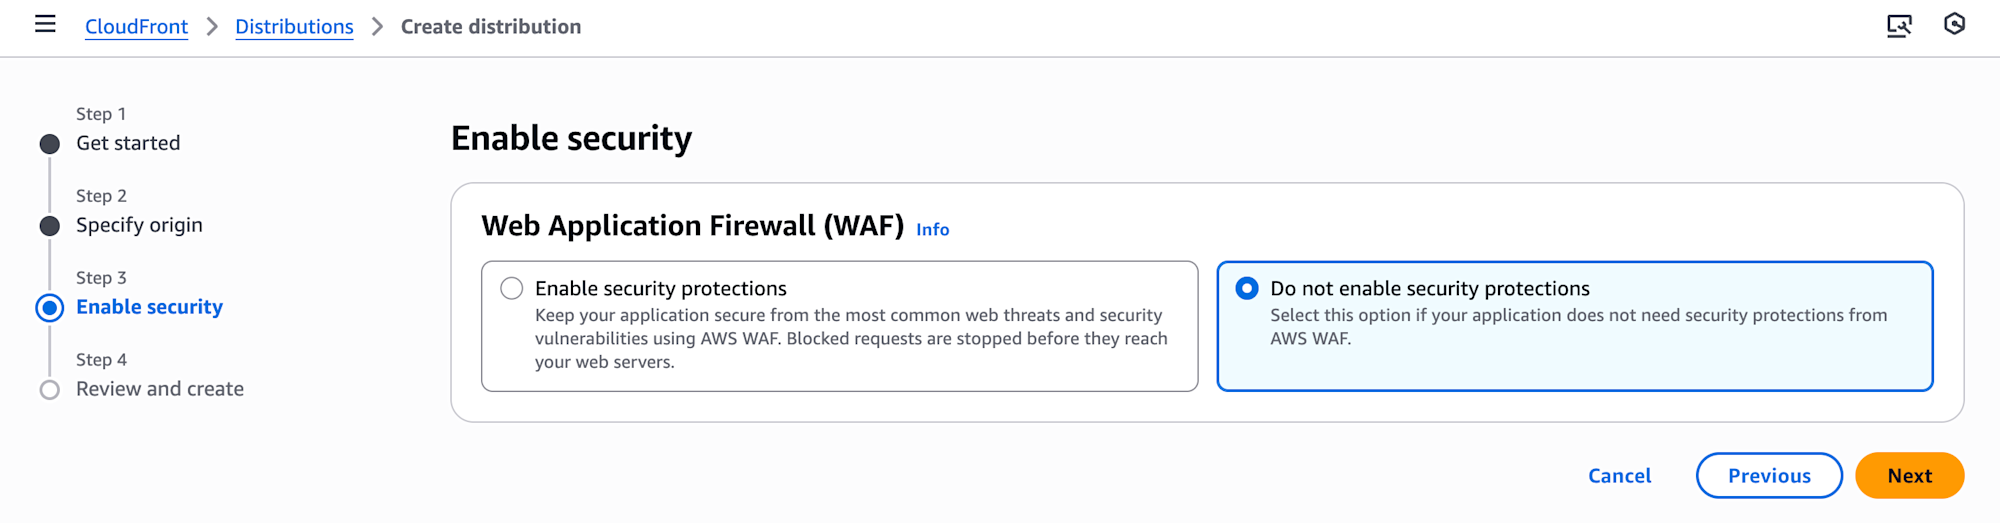This screenshot has height=523, width=2000.
Task: Click the filled circle marker for Step 2
Action: click(x=49, y=226)
